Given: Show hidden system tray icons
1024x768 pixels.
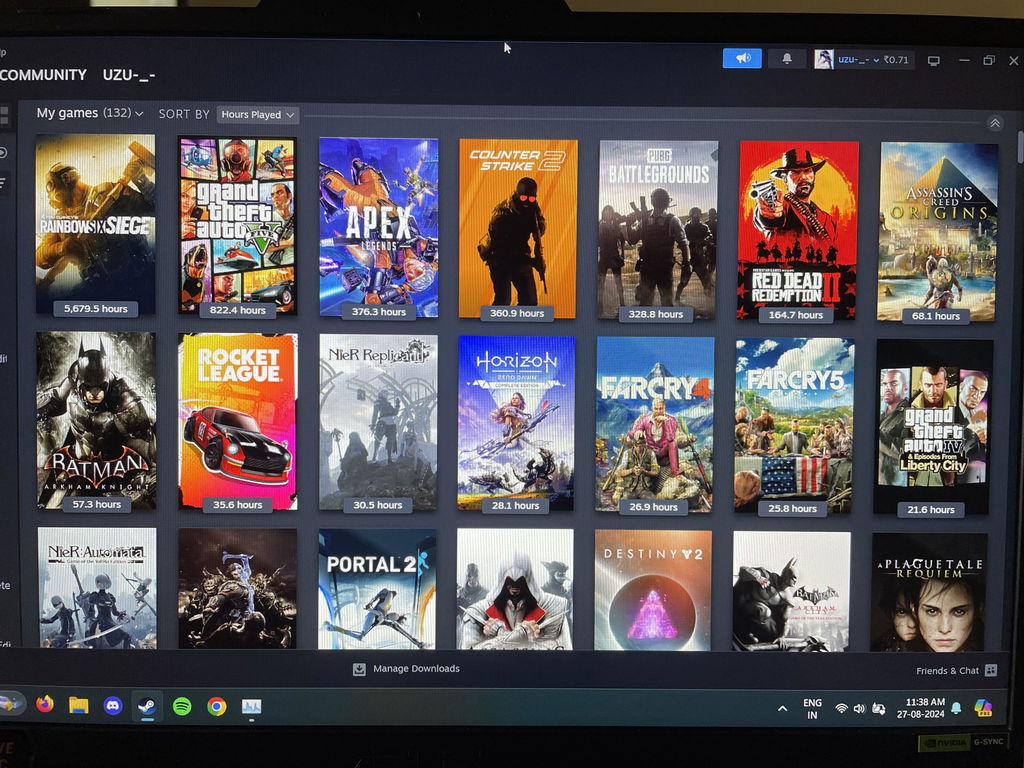Looking at the screenshot, I should (x=782, y=709).
